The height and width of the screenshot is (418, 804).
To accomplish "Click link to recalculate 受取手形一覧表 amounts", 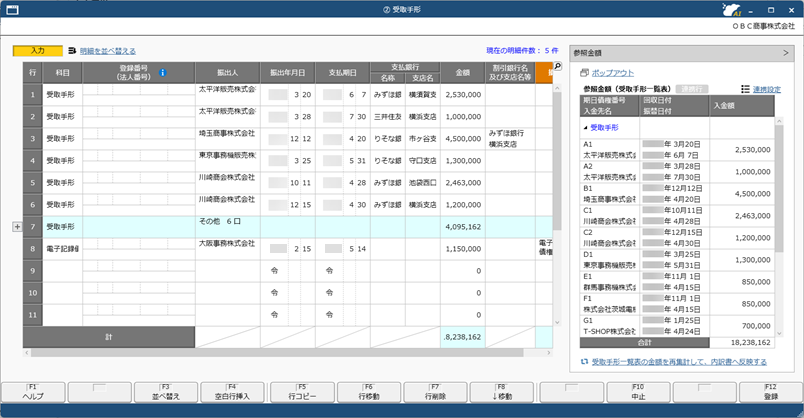I will coord(679,362).
